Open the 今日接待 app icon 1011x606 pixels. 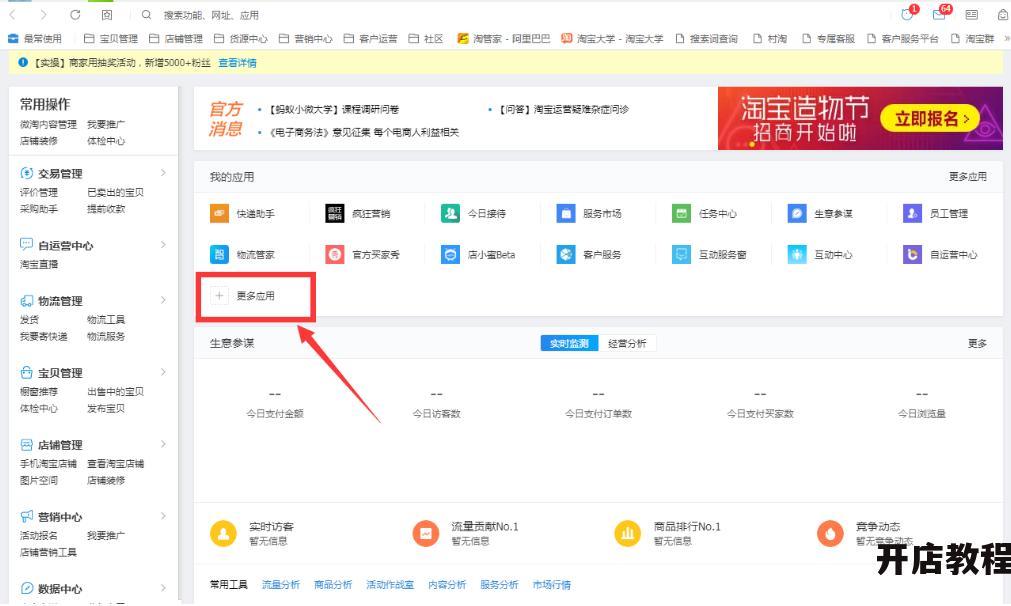point(450,213)
